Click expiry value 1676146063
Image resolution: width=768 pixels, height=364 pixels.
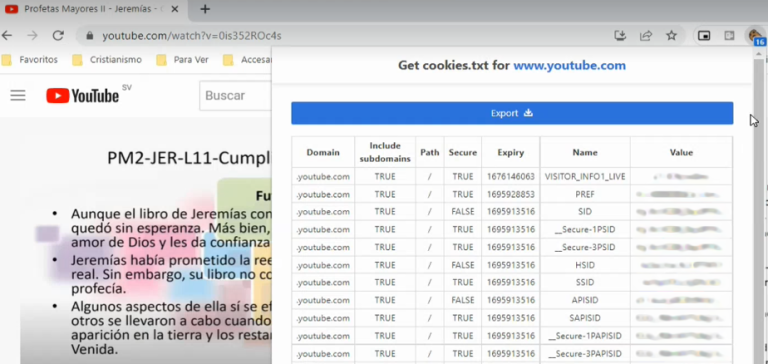(511, 176)
